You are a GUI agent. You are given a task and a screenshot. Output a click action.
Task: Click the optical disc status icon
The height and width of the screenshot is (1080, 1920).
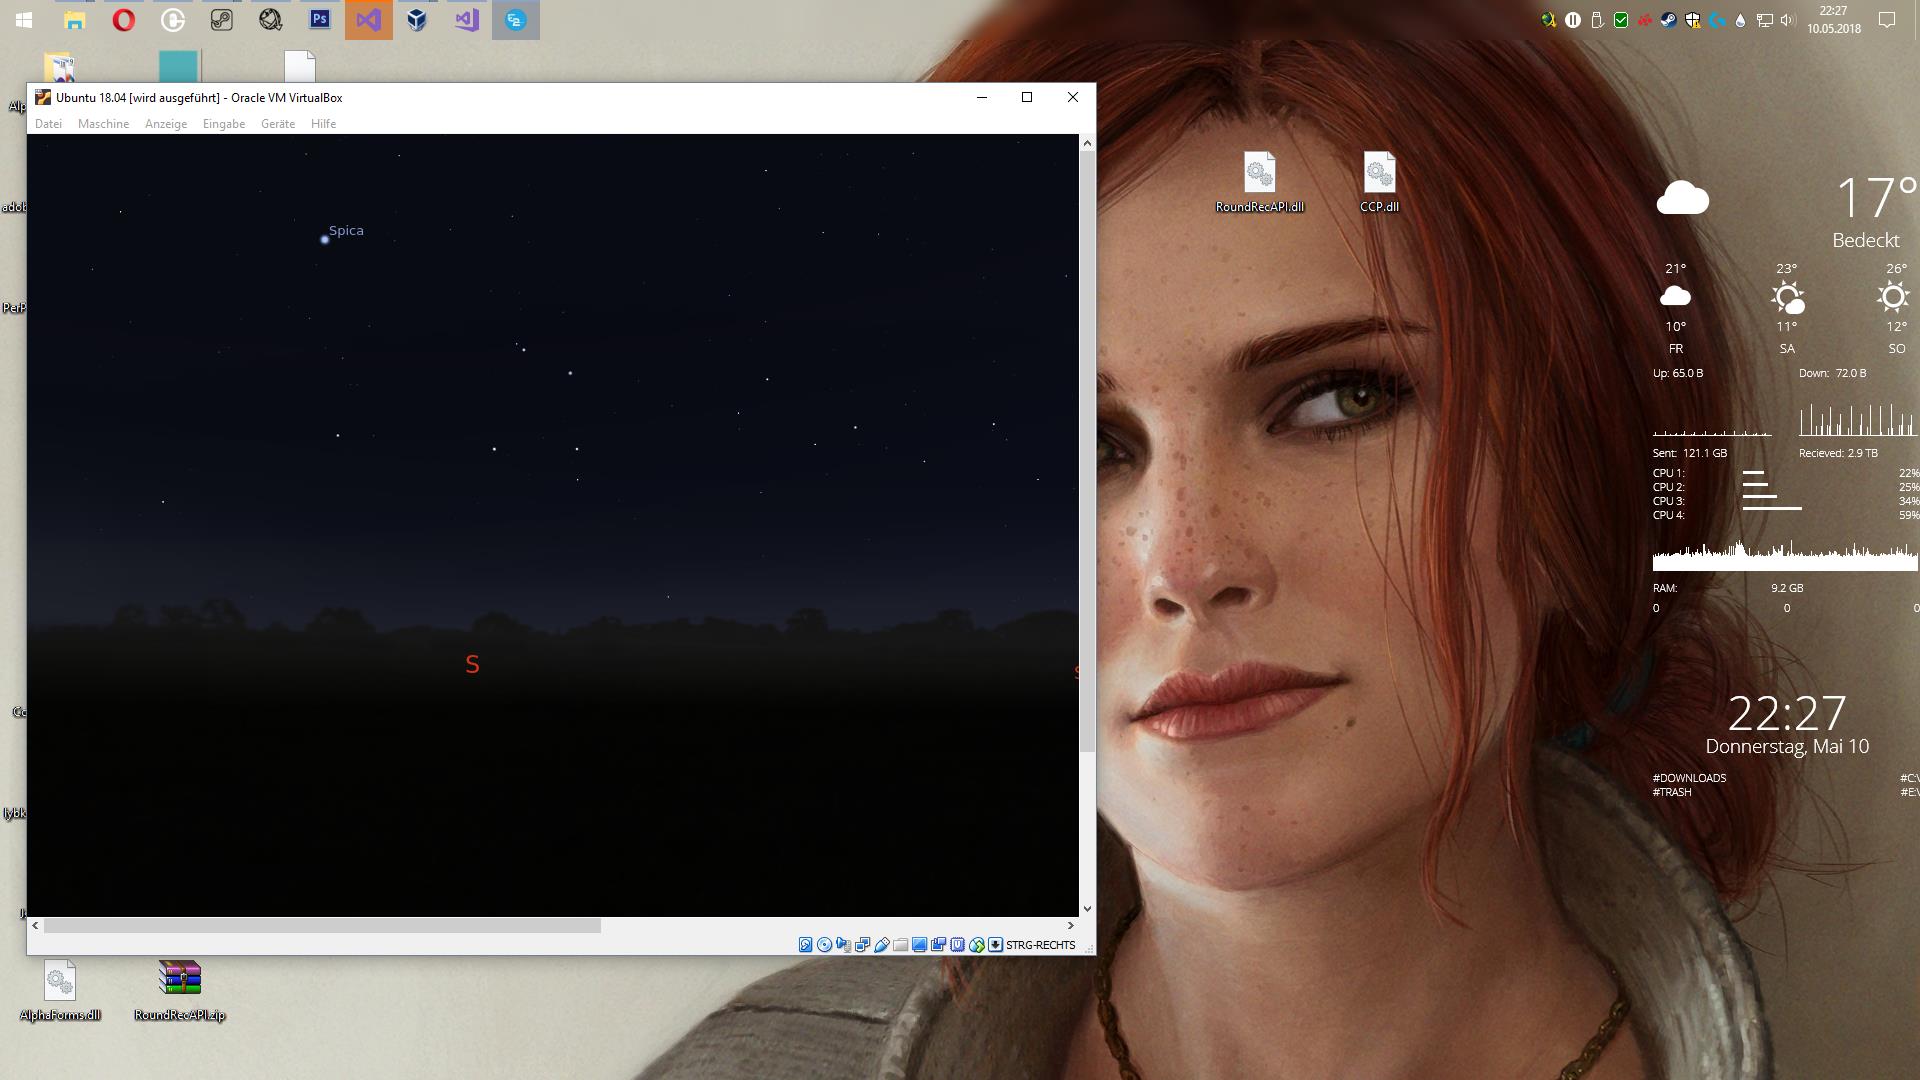[x=824, y=944]
